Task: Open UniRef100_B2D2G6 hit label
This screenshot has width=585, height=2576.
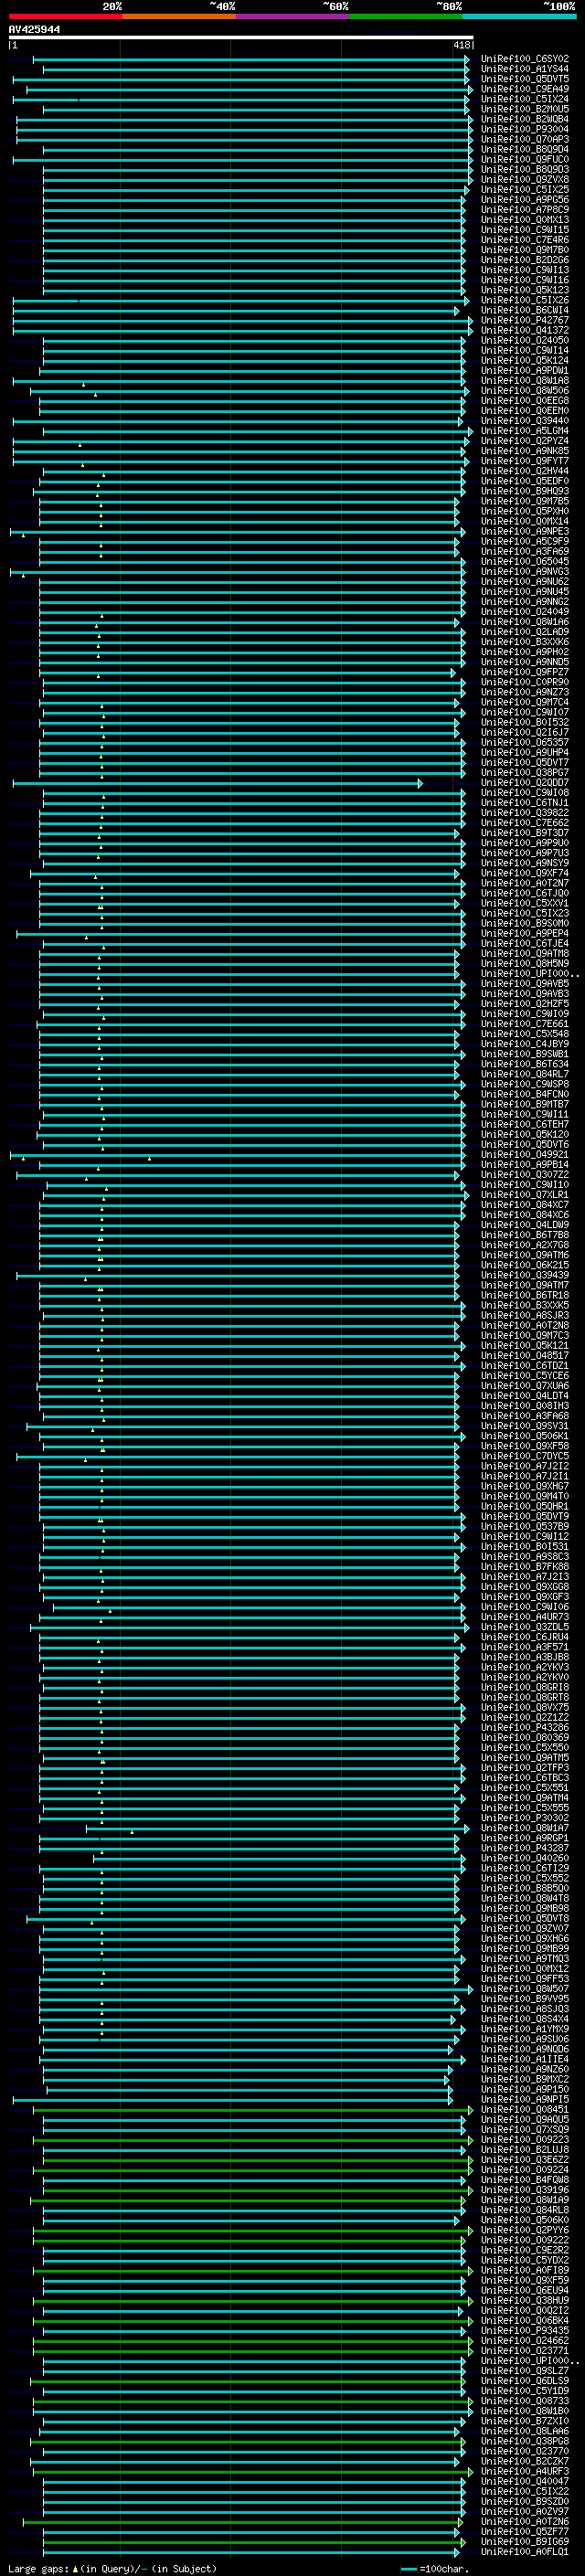Action: [525, 260]
